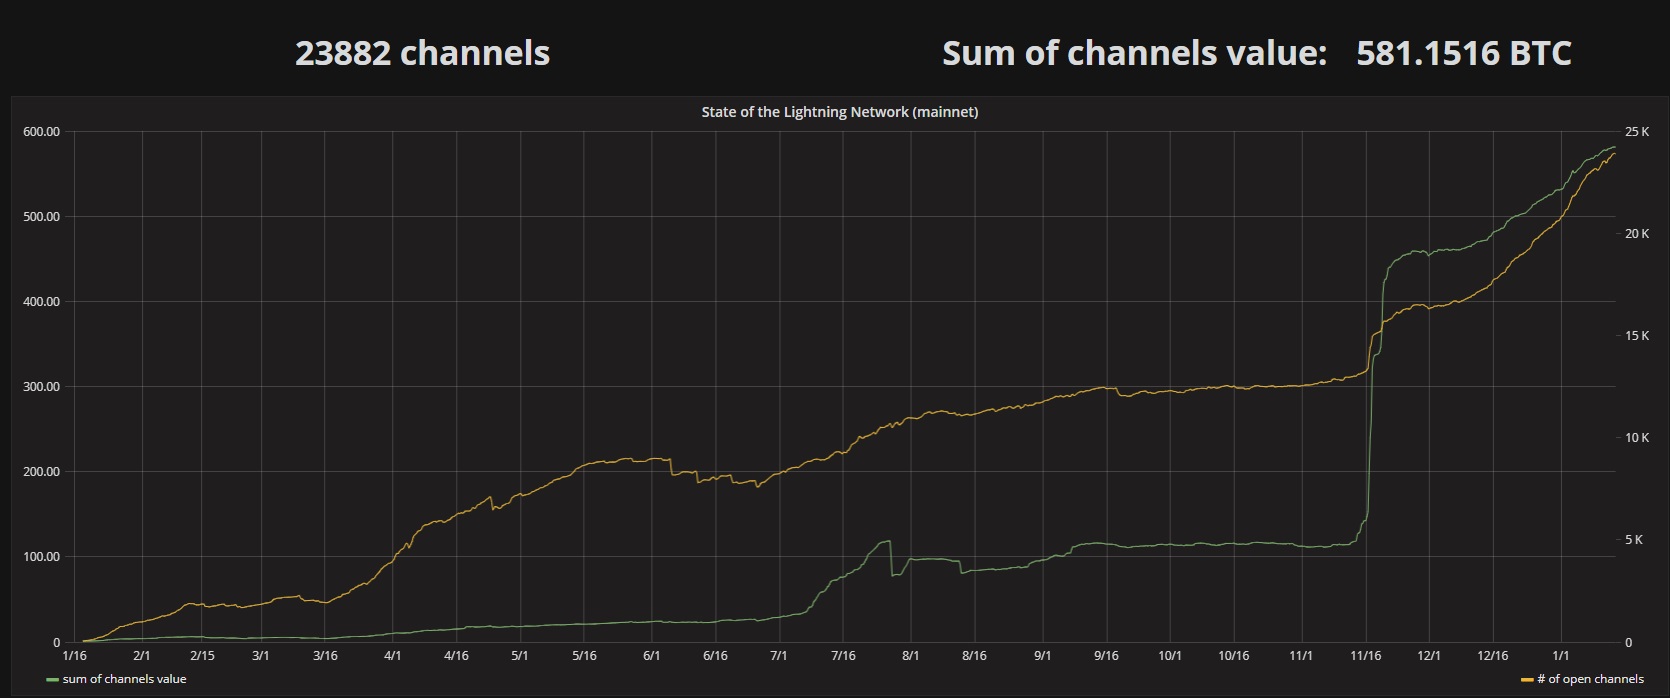Screen dimensions: 1670x698
Task: Click the 6/1 date axis label
Action: (x=652, y=656)
